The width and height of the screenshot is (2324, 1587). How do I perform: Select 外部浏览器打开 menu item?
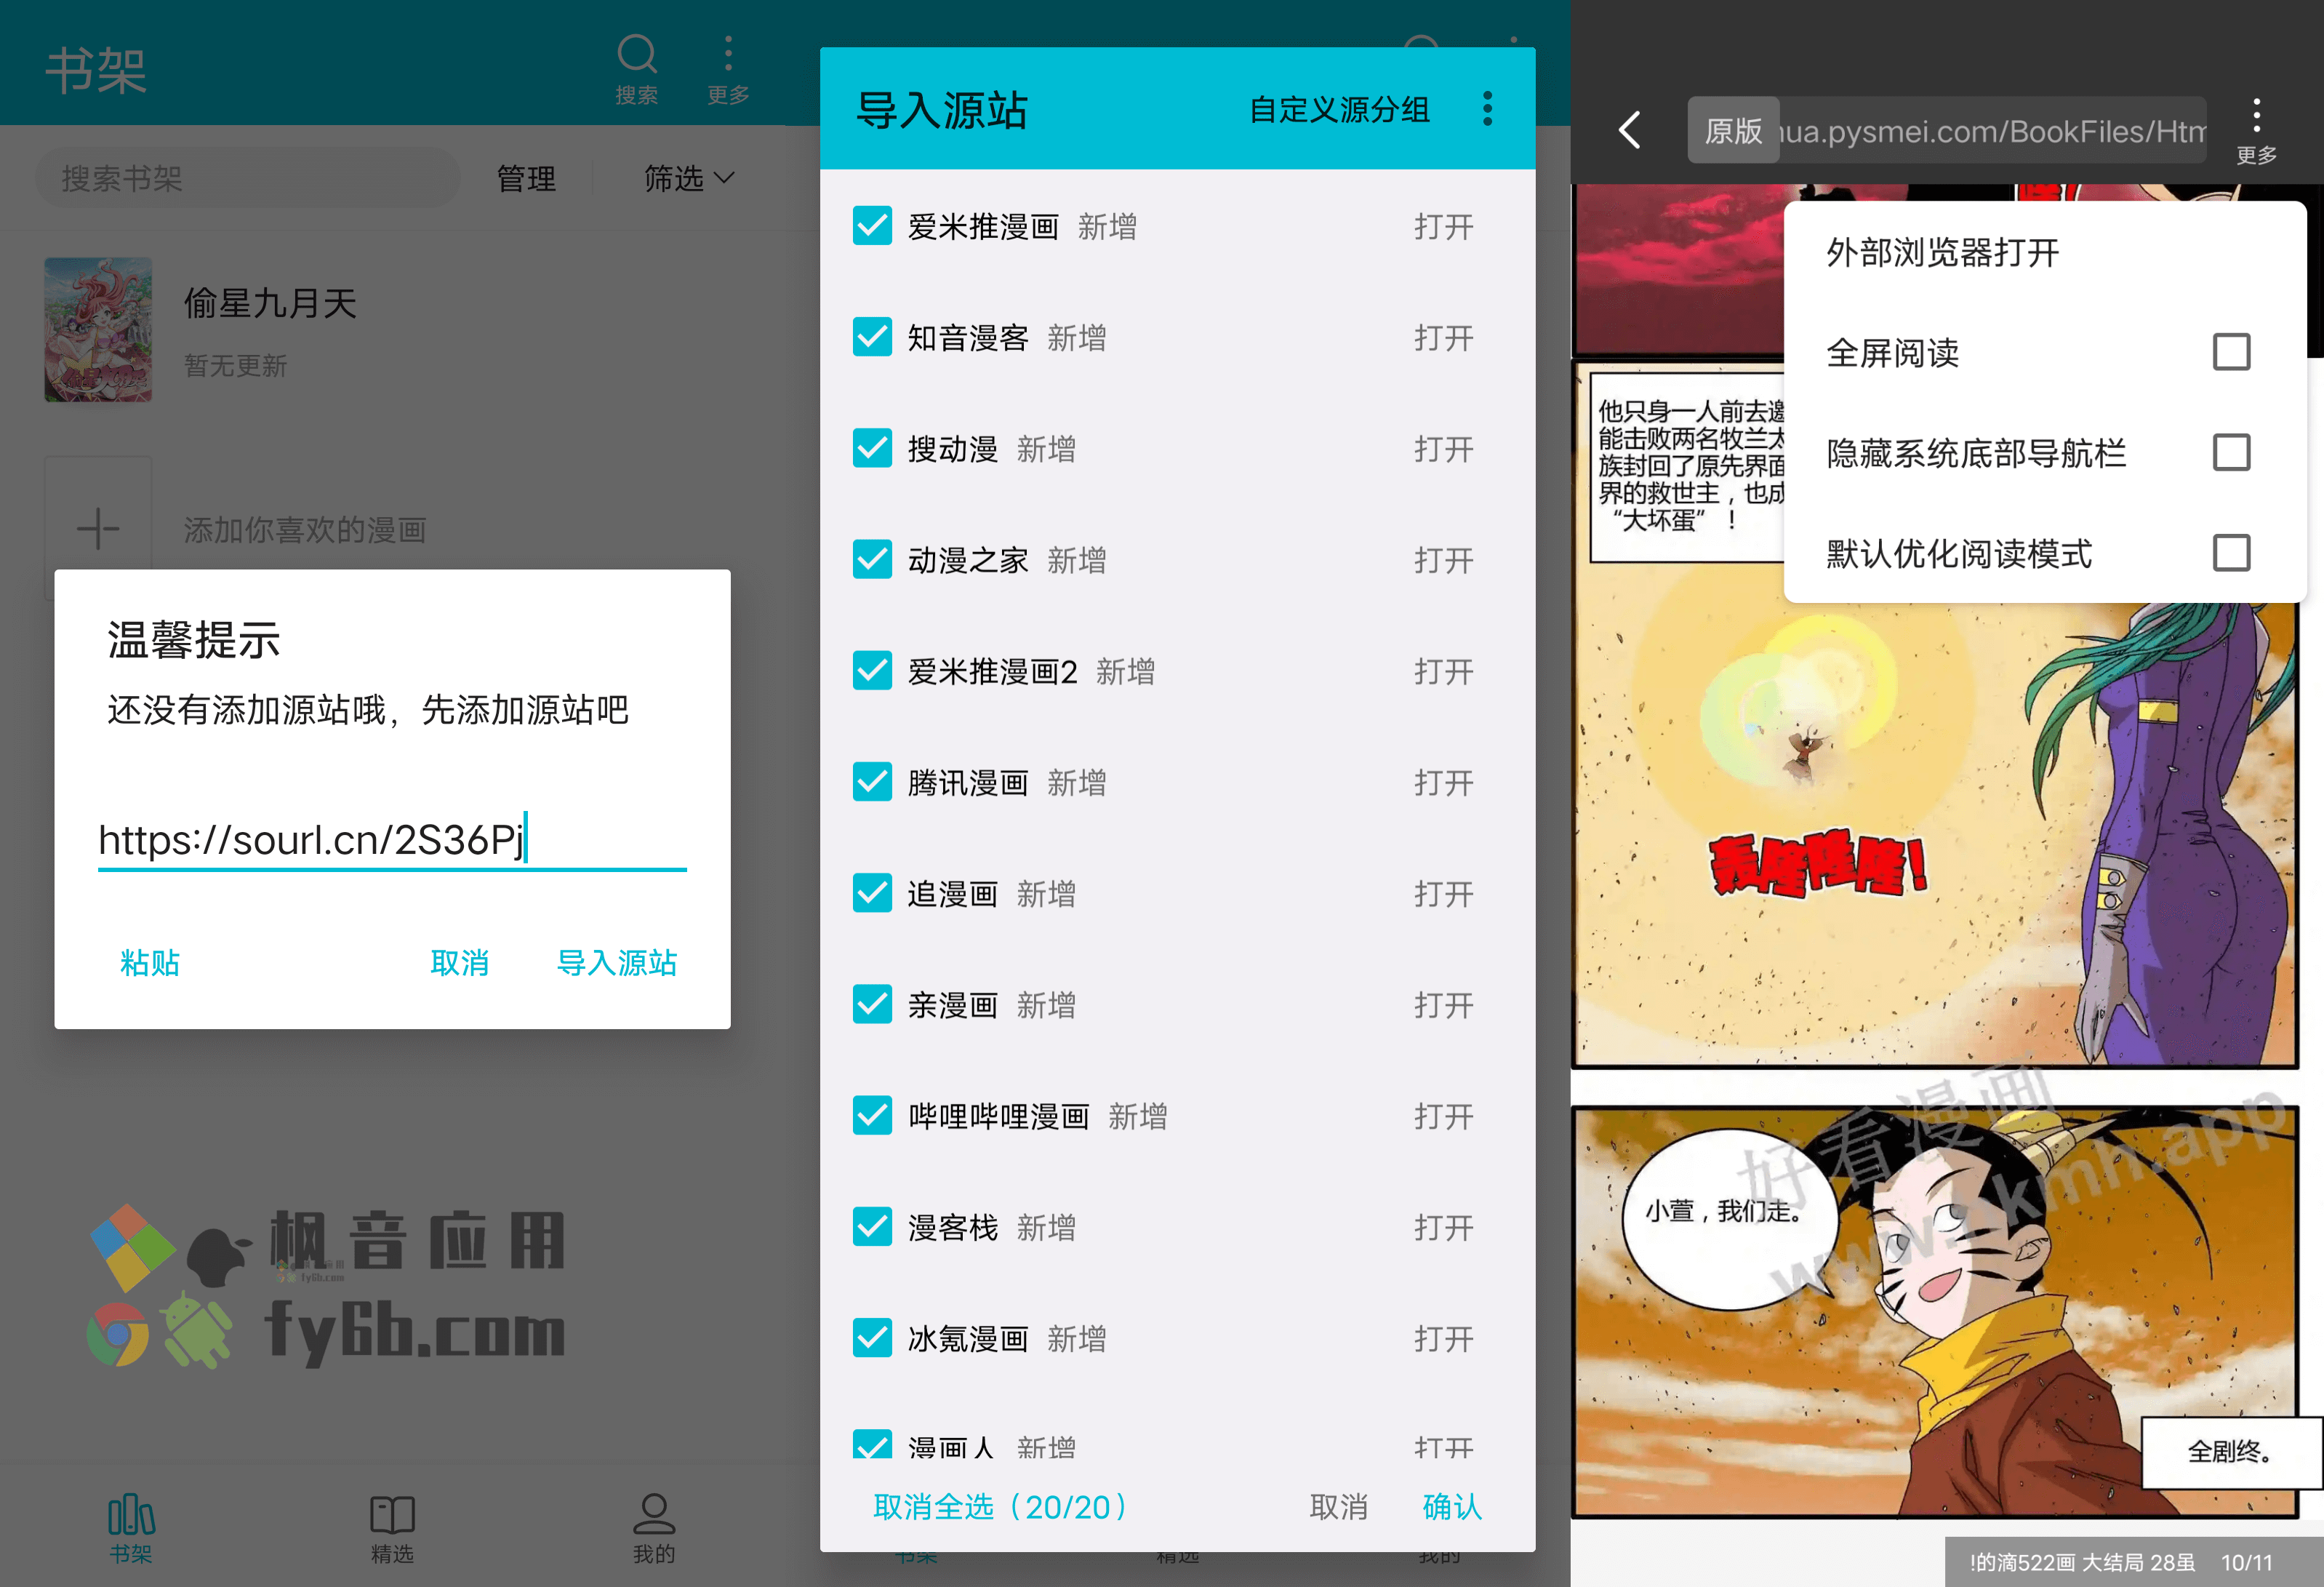[x=2044, y=252]
